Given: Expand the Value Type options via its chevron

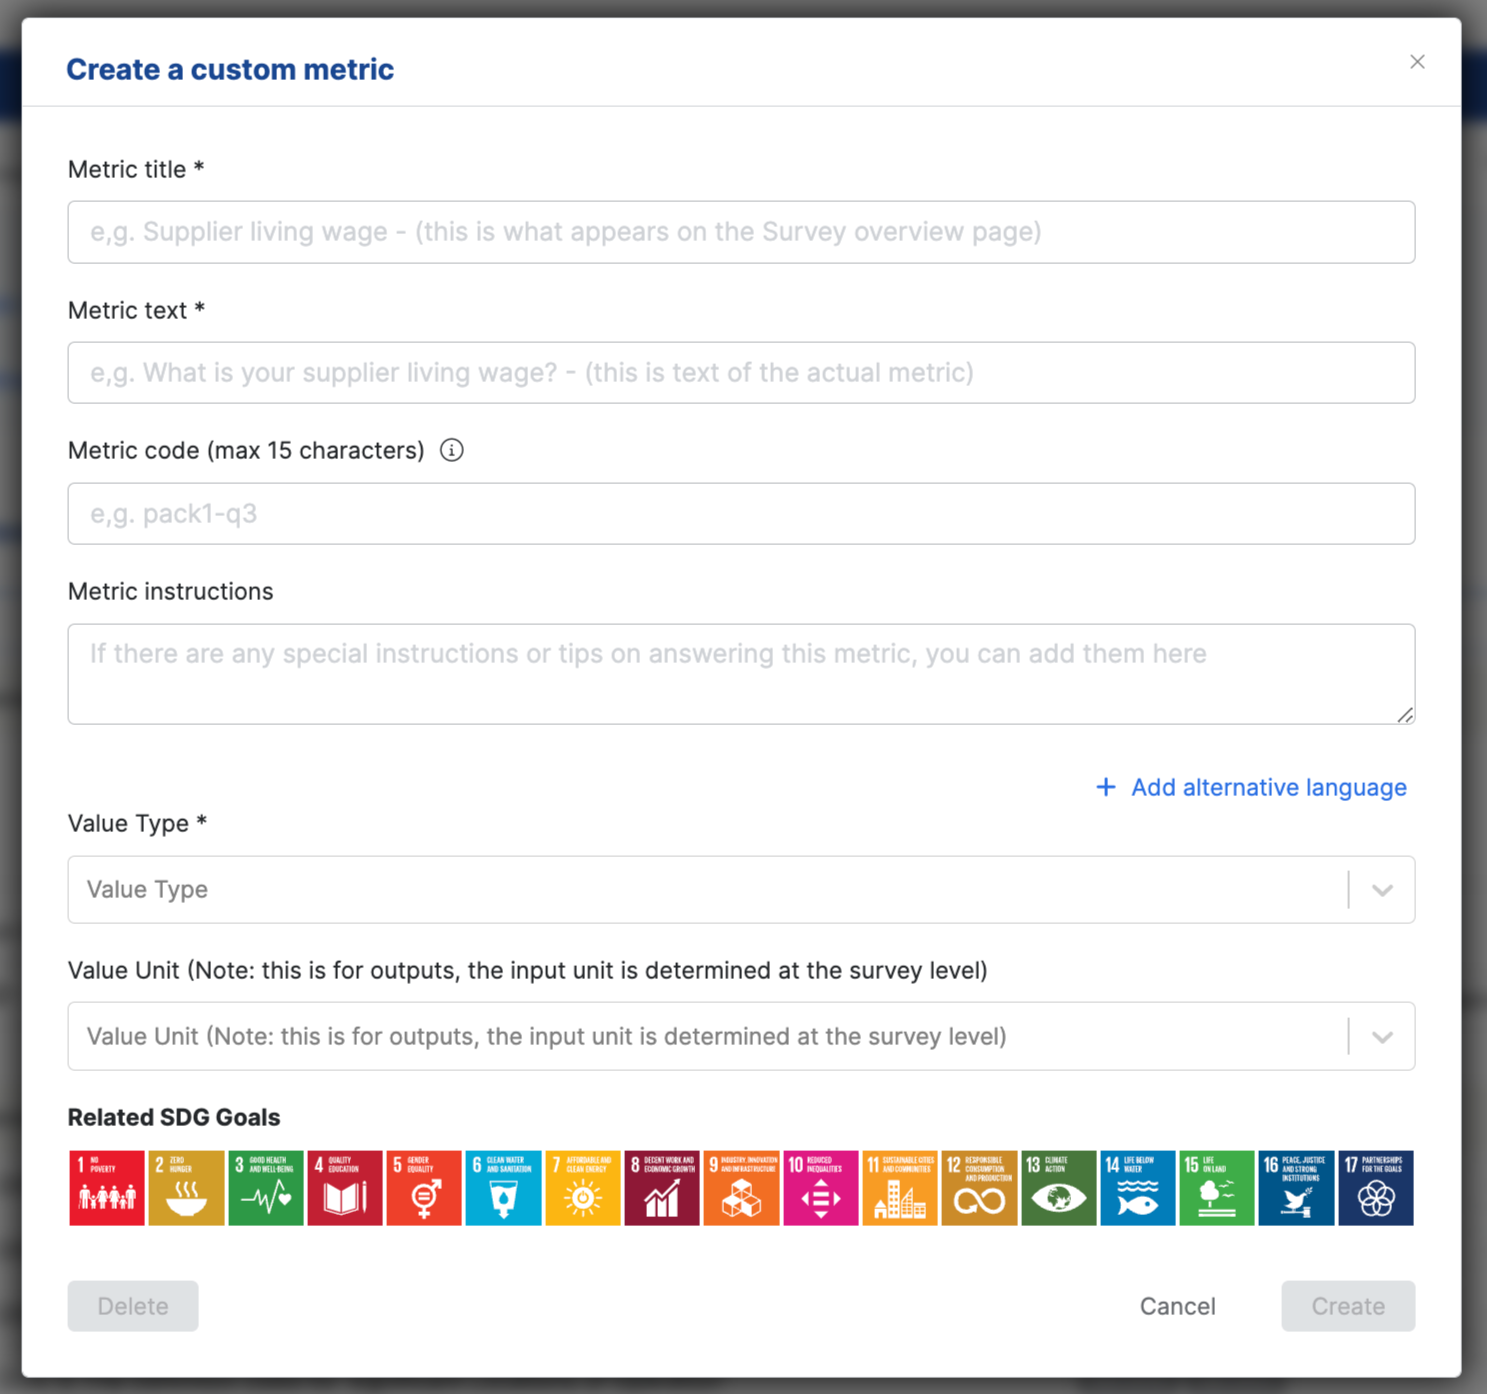Looking at the screenshot, I should pyautogui.click(x=1383, y=889).
